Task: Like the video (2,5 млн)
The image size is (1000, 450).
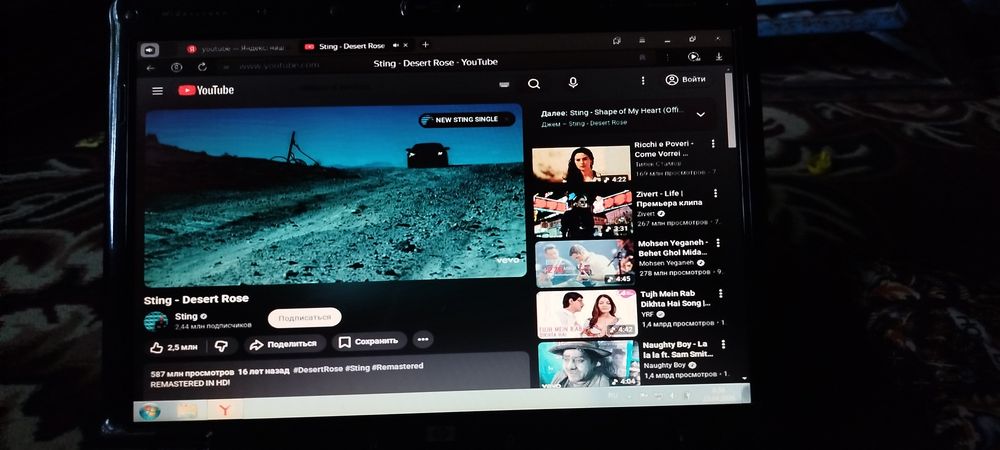Action: tap(173, 347)
